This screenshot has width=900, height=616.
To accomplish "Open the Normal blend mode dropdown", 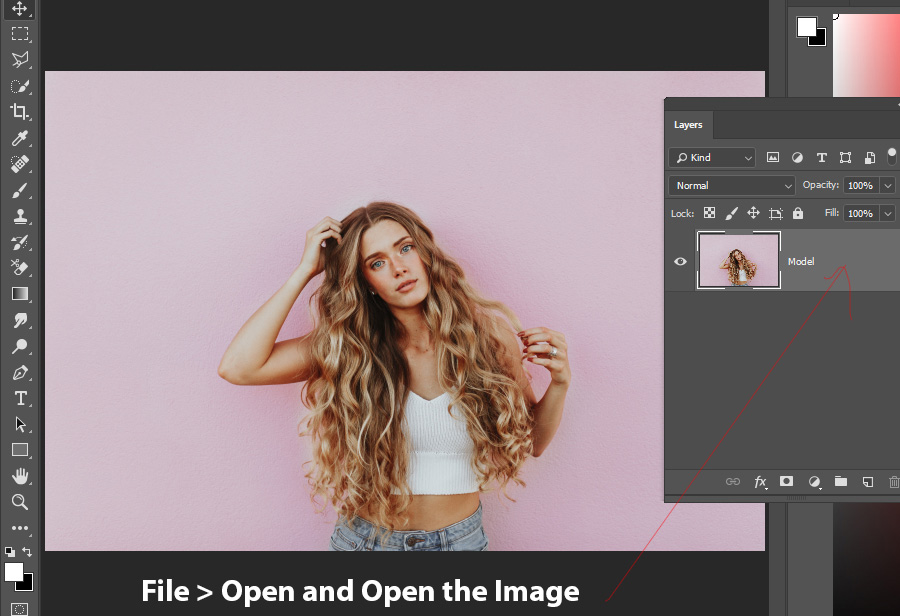I will point(732,185).
